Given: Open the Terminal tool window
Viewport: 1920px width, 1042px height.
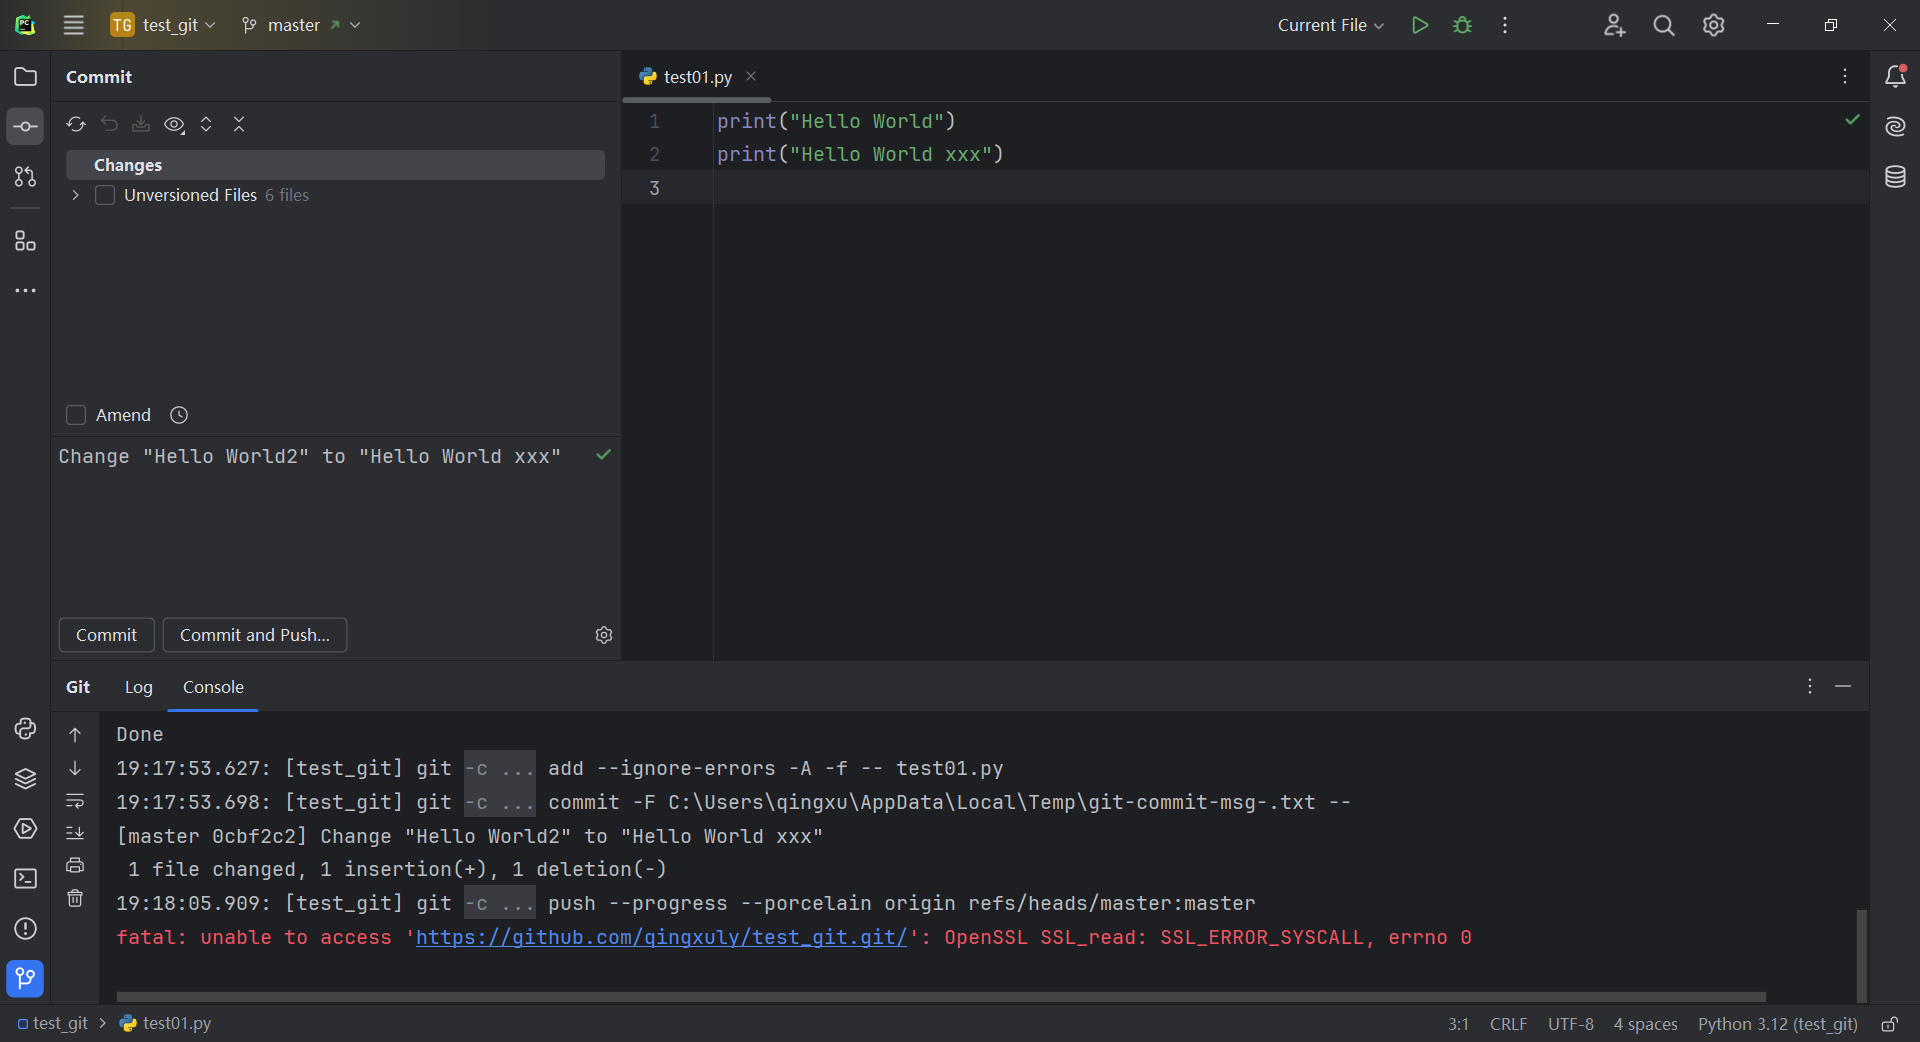Looking at the screenshot, I should [26, 879].
